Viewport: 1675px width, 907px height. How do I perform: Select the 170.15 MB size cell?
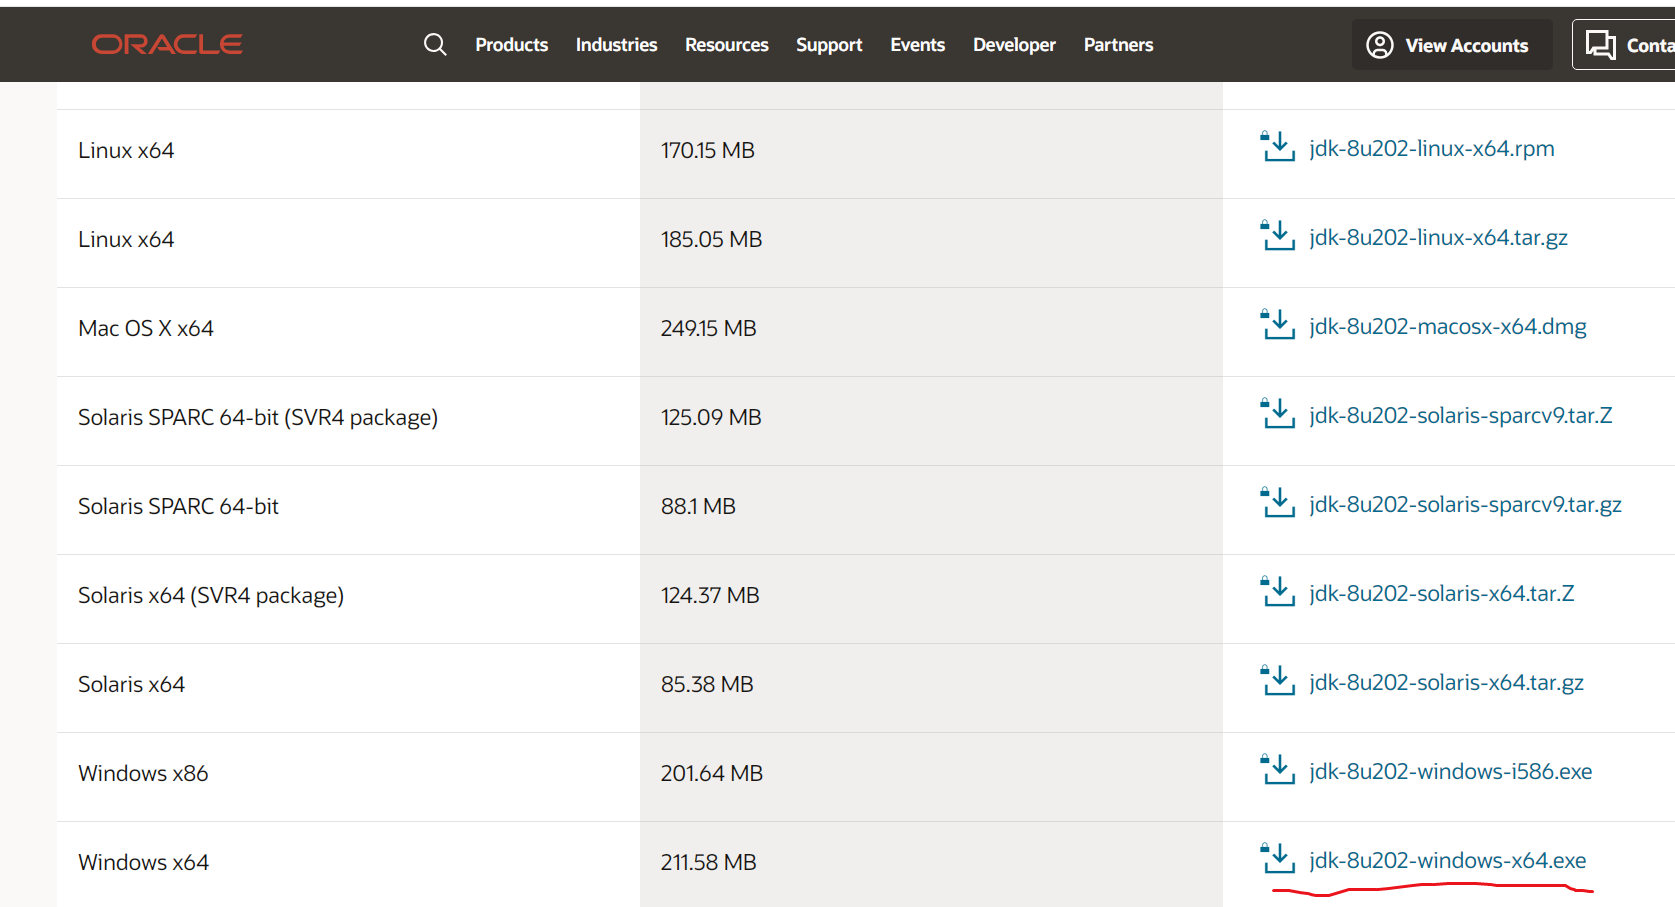(x=931, y=154)
